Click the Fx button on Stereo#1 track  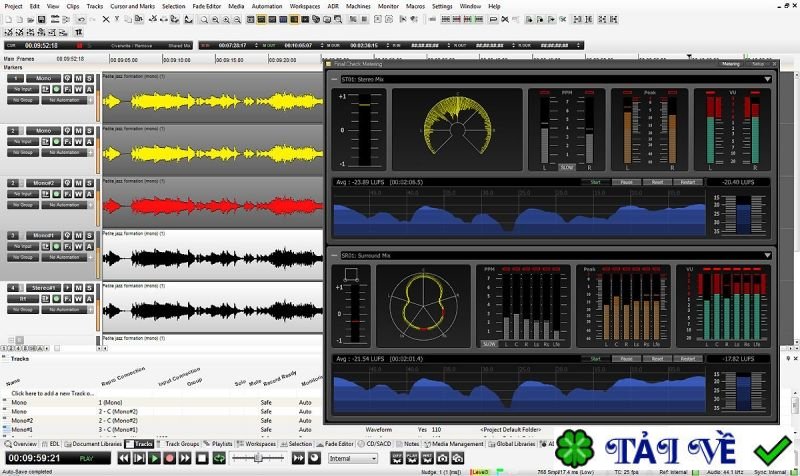67,299
